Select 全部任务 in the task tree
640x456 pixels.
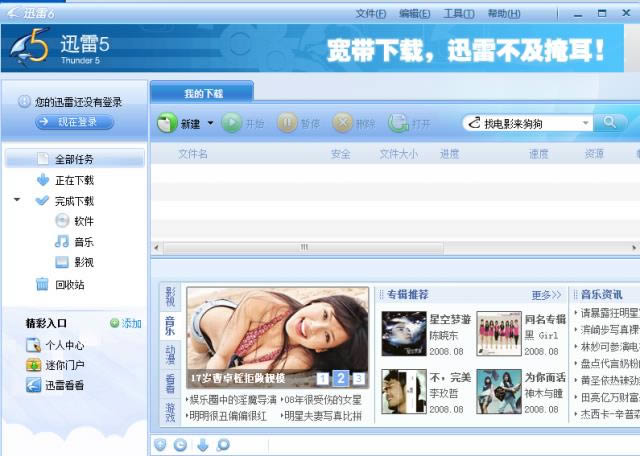(75, 159)
